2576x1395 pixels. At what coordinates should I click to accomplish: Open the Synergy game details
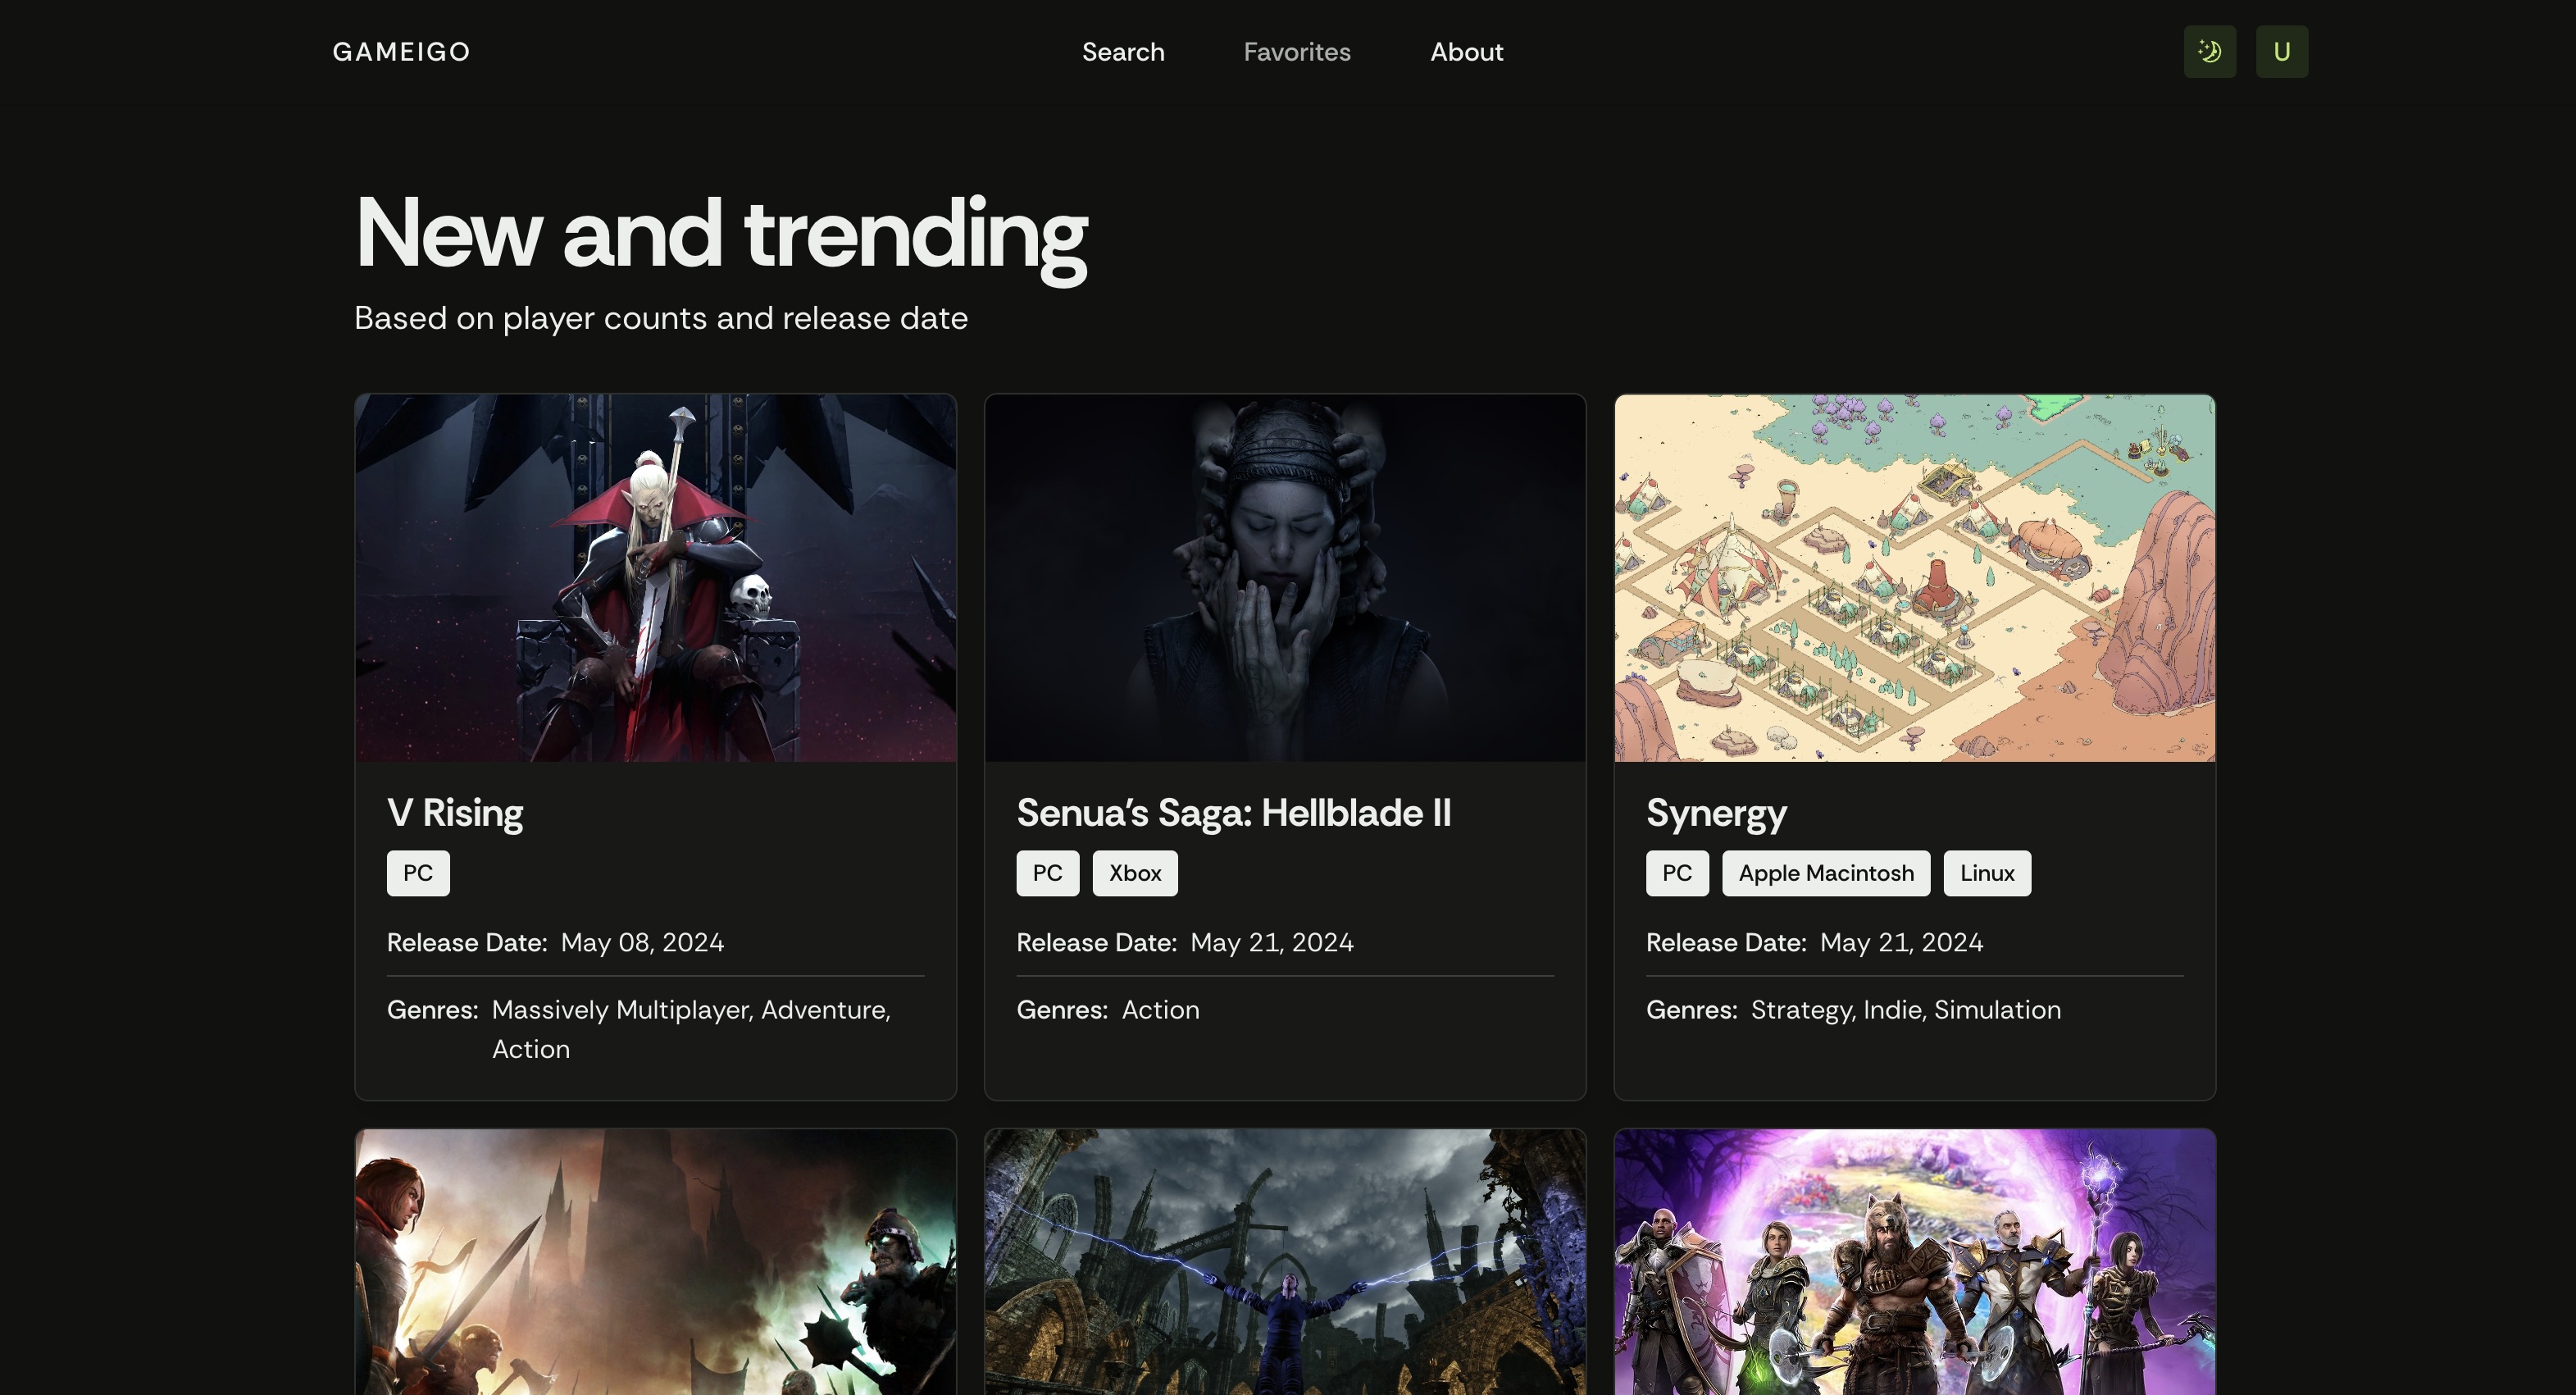pos(1716,812)
